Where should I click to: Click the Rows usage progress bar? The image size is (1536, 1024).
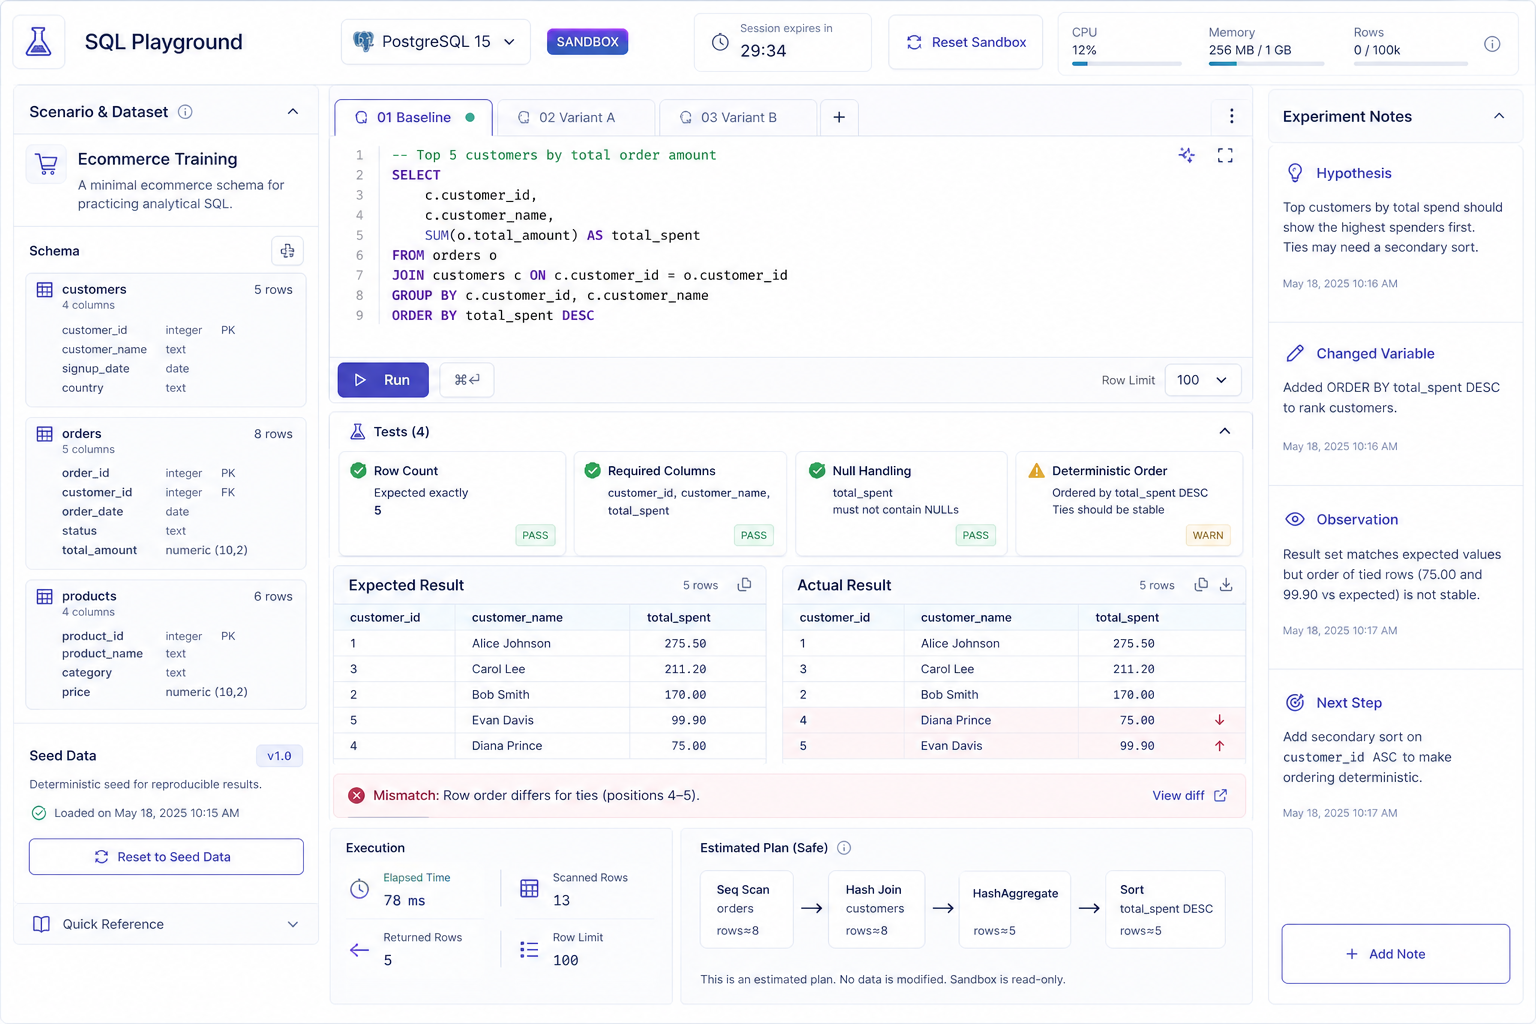(1410, 64)
